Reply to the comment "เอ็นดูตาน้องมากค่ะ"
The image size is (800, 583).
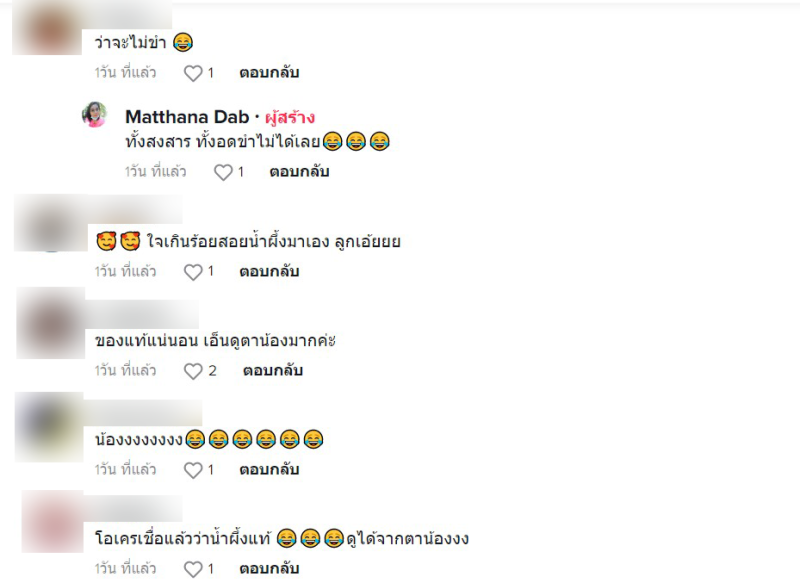point(272,370)
